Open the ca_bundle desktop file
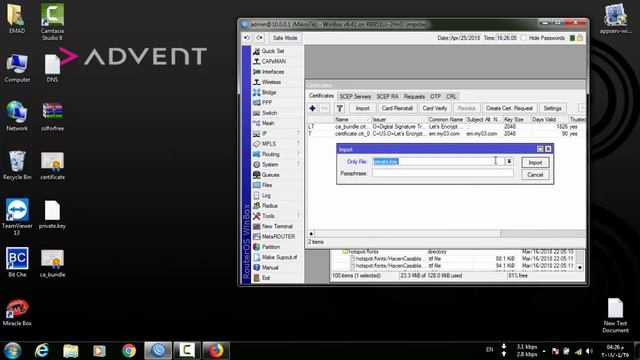 52,263
